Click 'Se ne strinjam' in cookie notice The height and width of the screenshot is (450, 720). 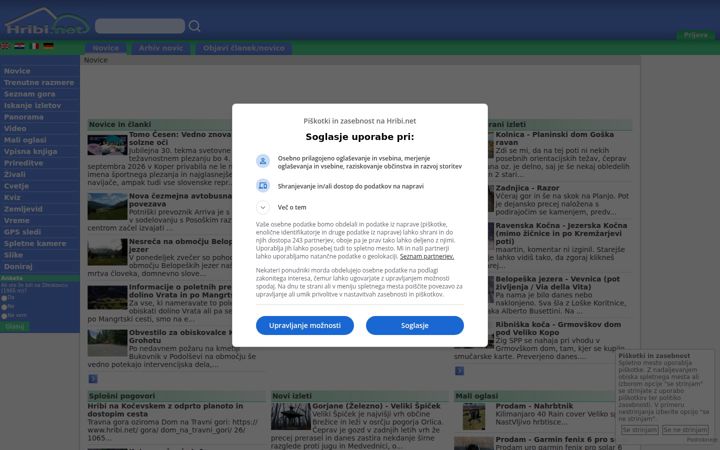click(685, 430)
